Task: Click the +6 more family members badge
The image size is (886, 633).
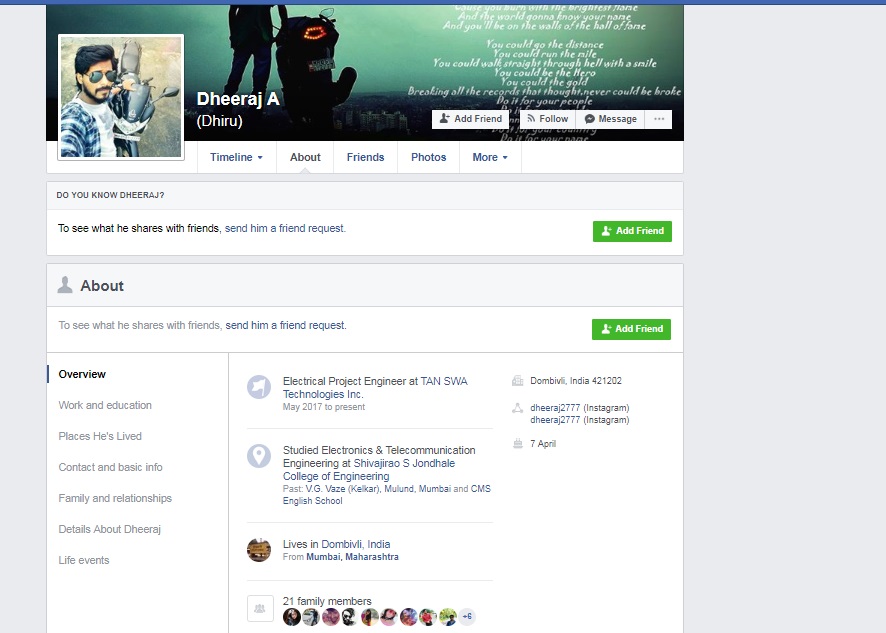Action: (467, 617)
